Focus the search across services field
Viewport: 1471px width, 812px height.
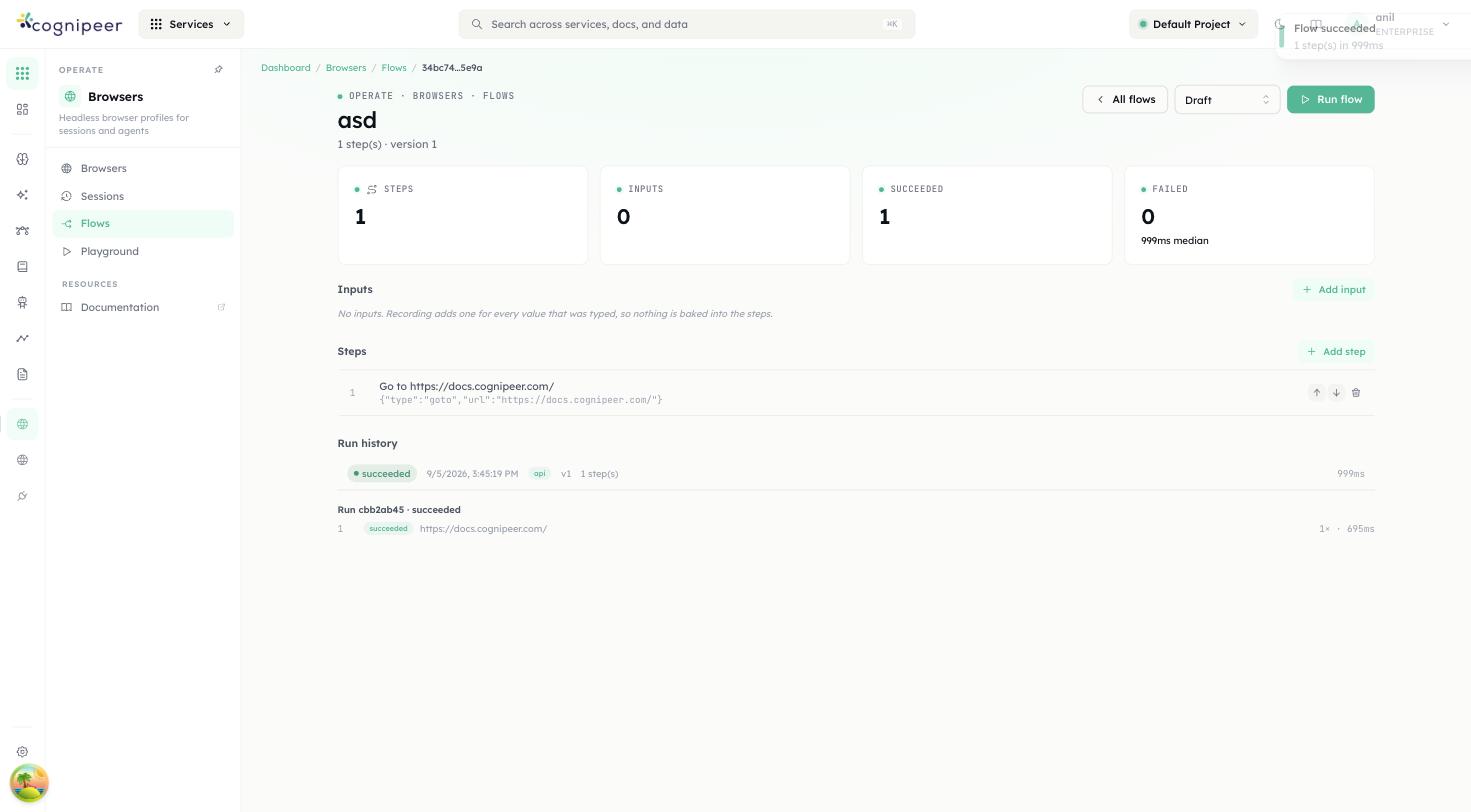tap(687, 24)
